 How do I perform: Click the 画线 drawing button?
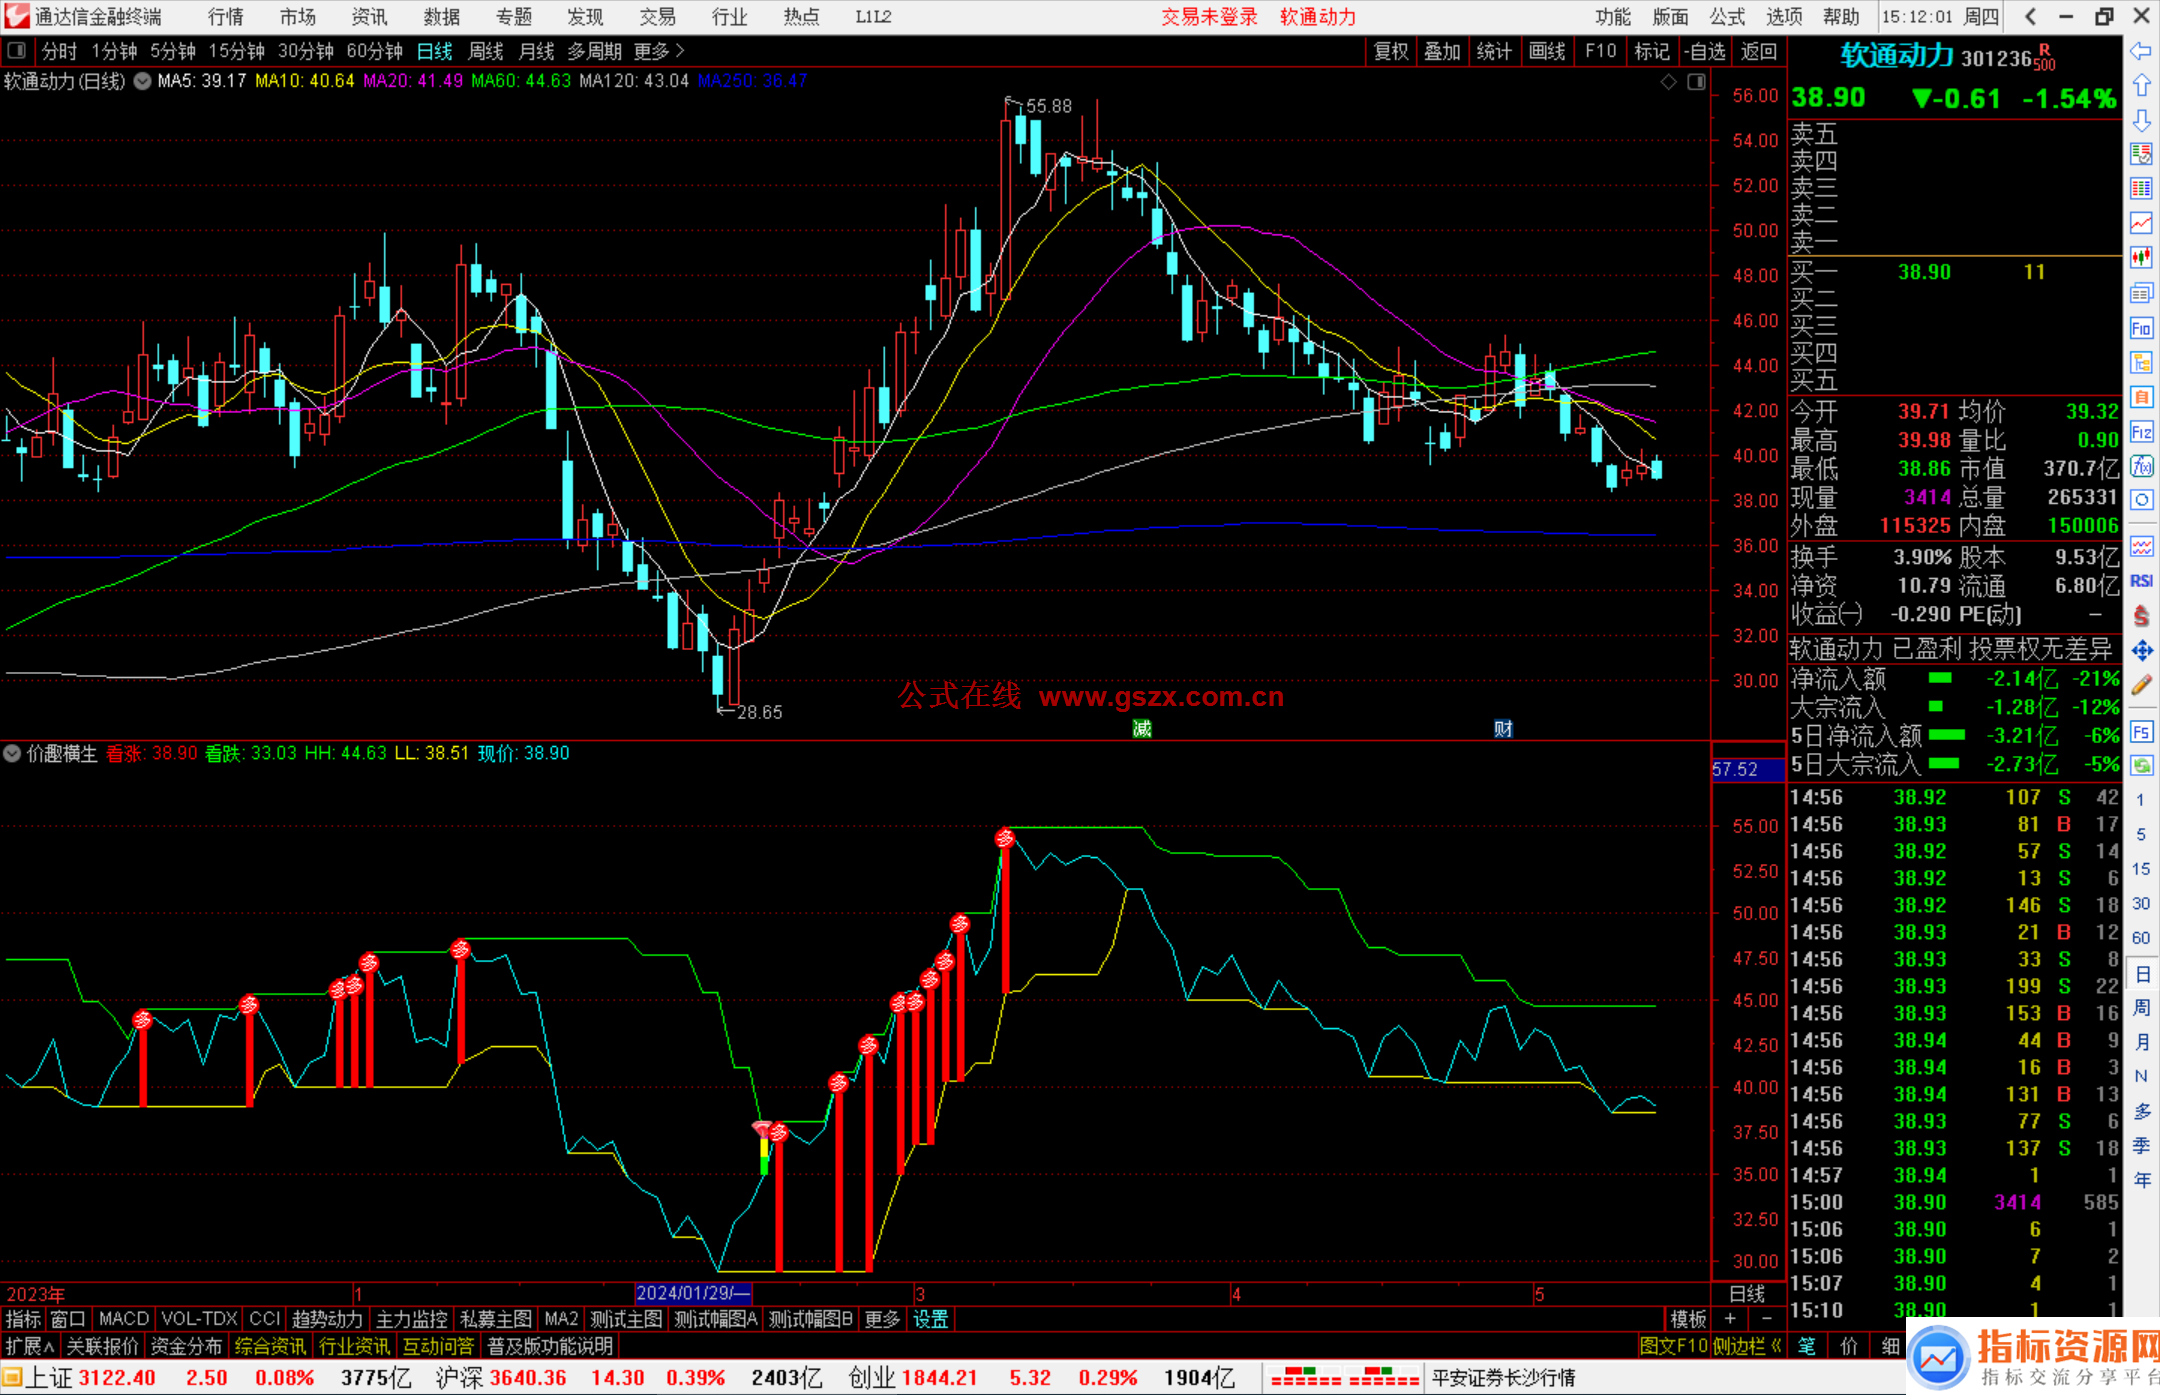click(x=1547, y=51)
